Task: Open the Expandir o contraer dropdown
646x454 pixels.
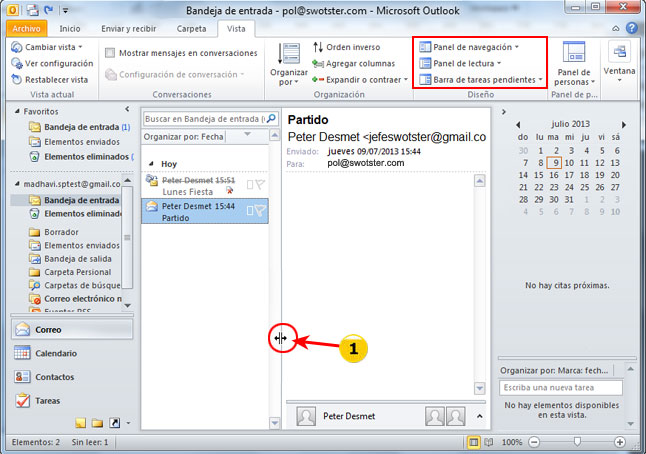Action: click(360, 80)
